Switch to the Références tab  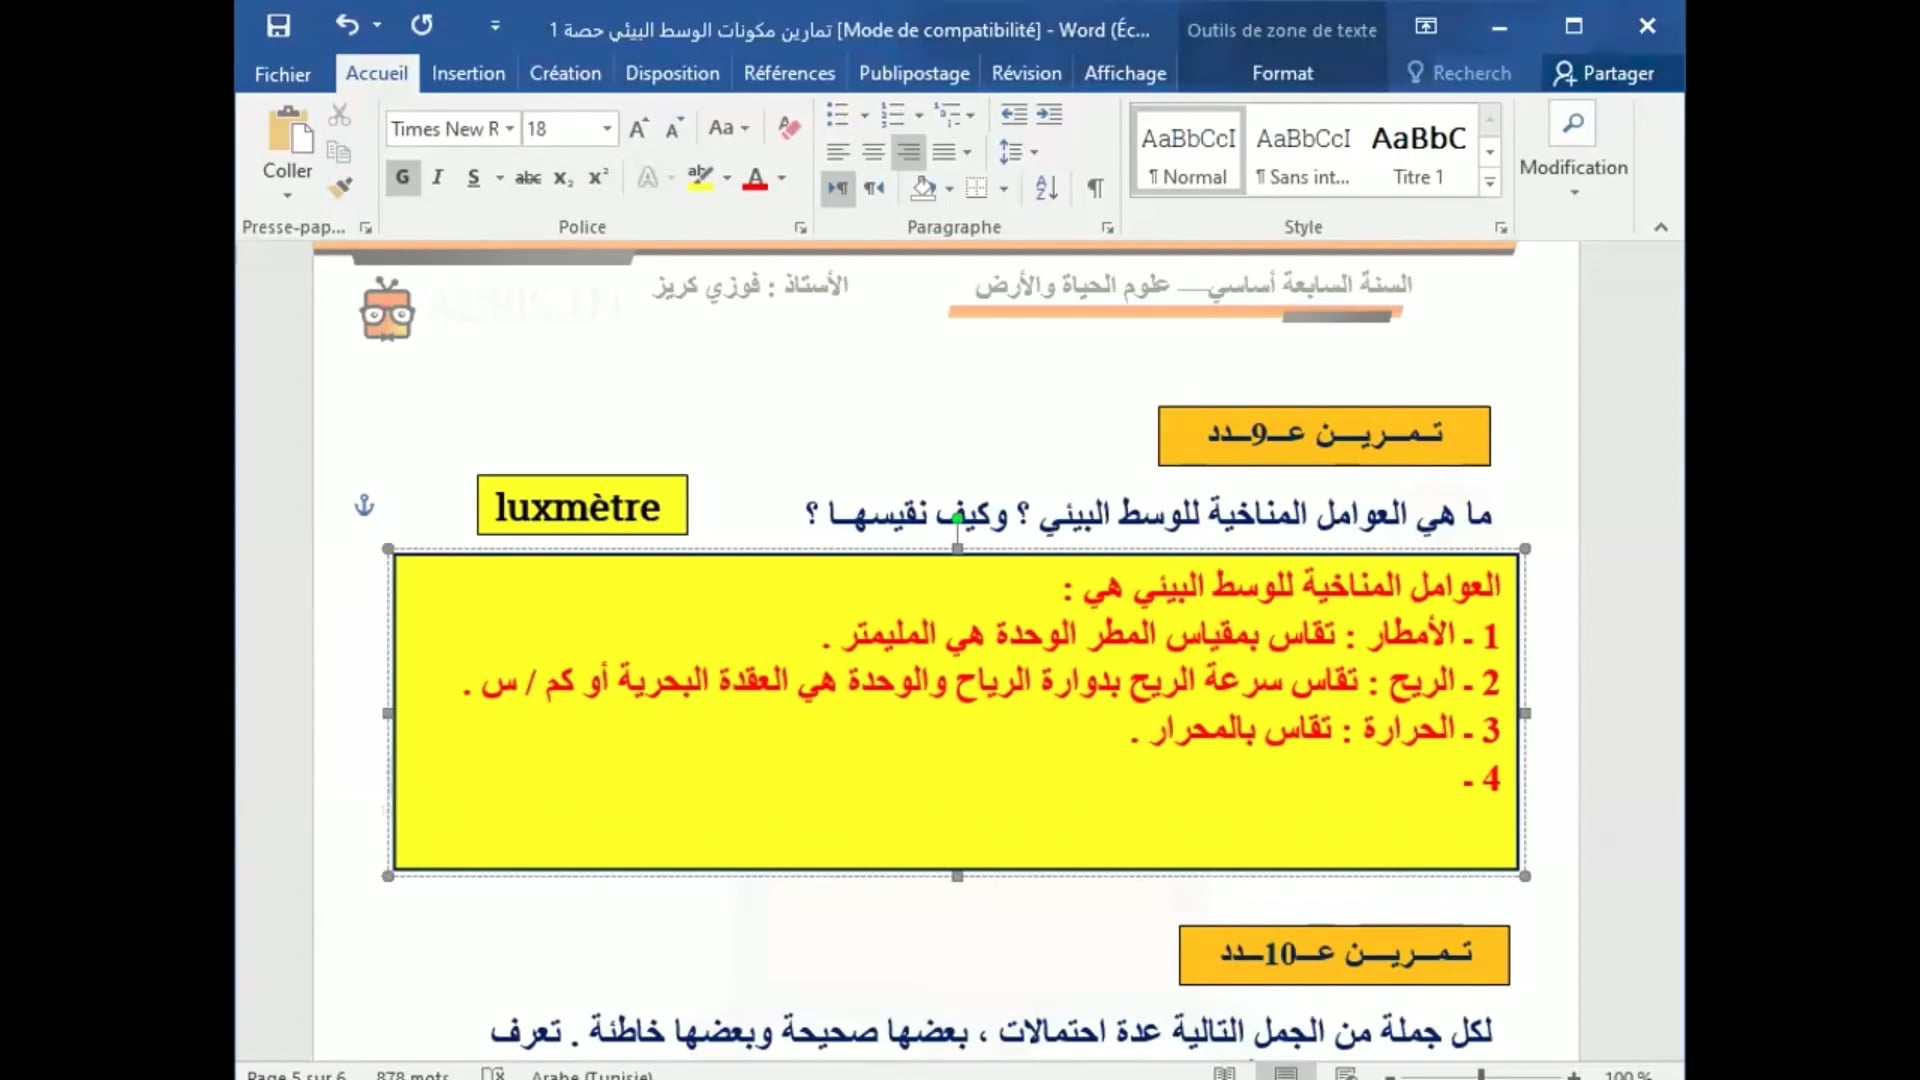(x=789, y=73)
